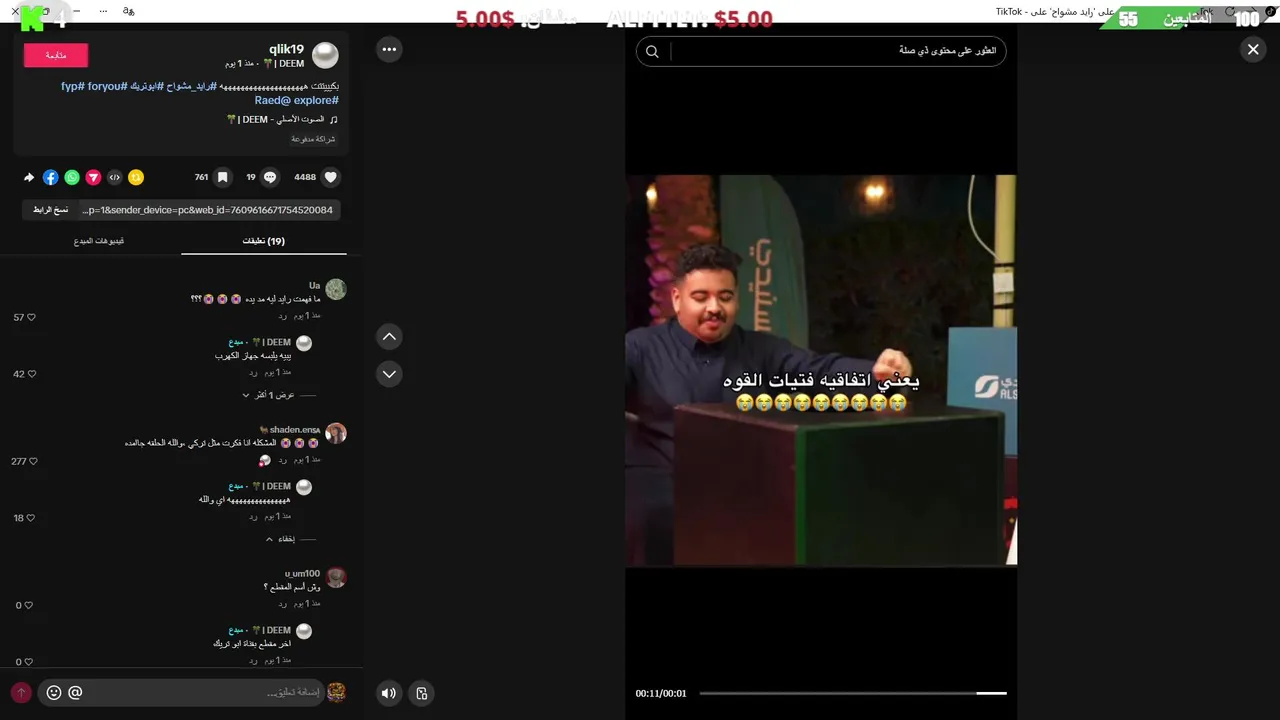Open the #foryou hashtag link
Screen dimensions: 1280x720
pos(107,87)
